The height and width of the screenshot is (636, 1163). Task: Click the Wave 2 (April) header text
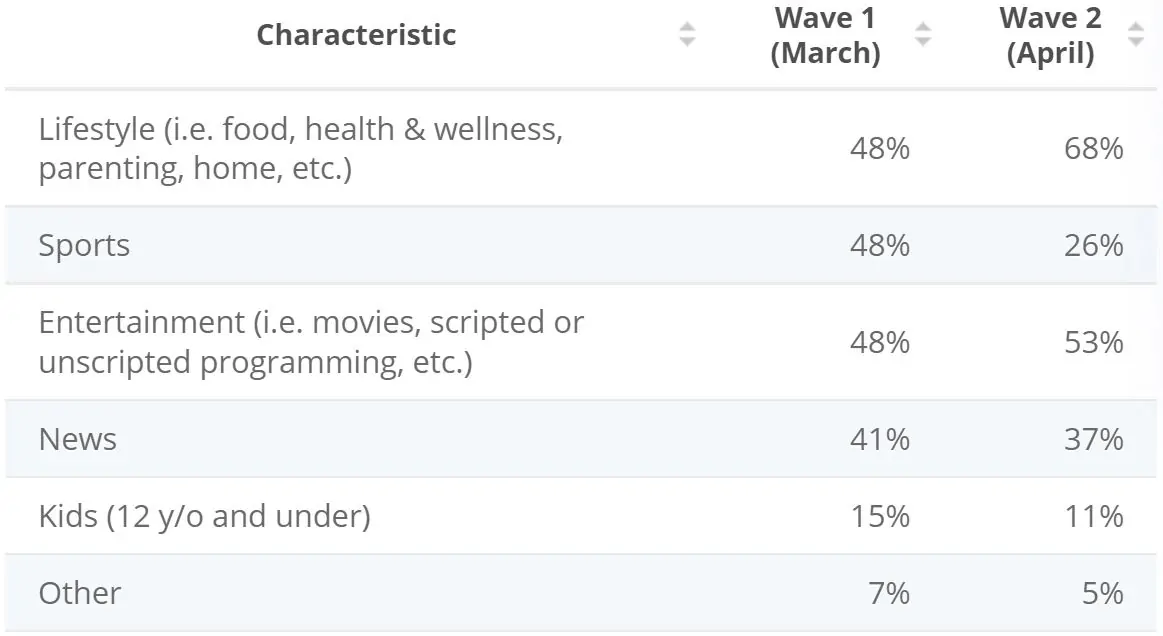pyautogui.click(x=1049, y=35)
